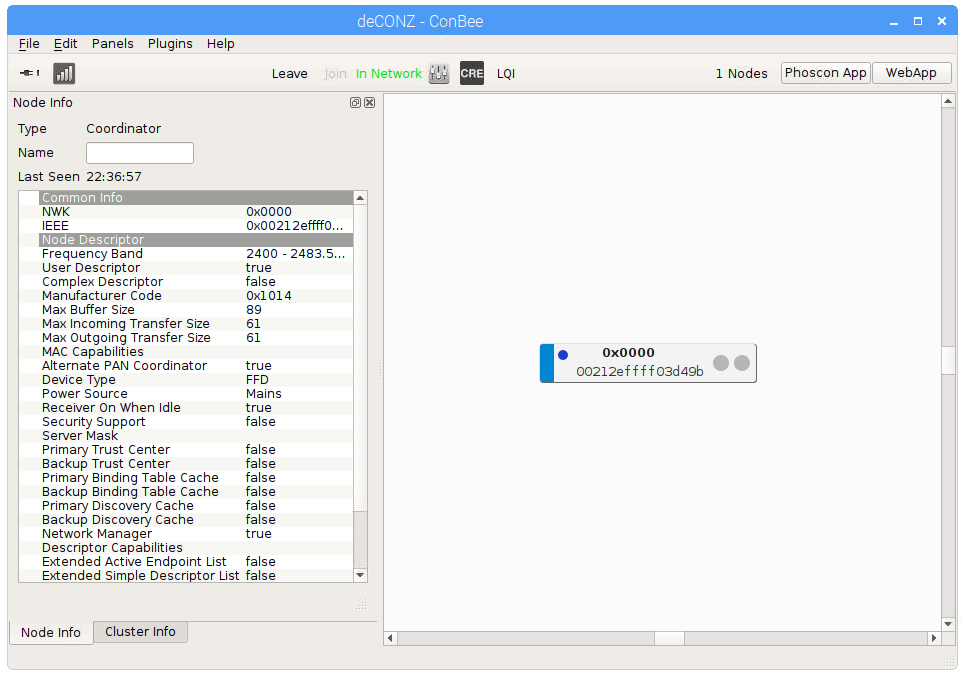Select the Common Info header row

pyautogui.click(x=196, y=197)
